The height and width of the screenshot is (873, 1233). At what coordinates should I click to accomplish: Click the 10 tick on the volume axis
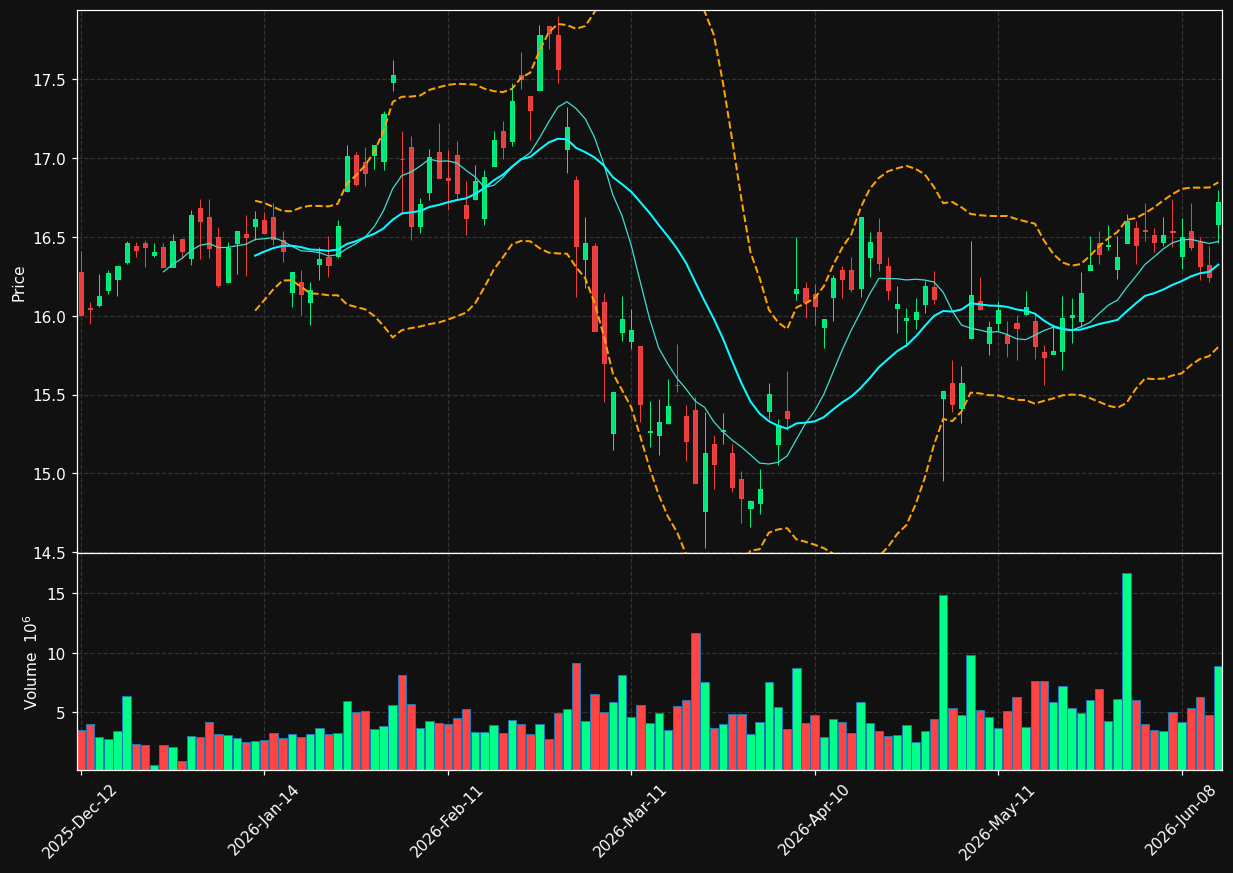(x=58, y=654)
